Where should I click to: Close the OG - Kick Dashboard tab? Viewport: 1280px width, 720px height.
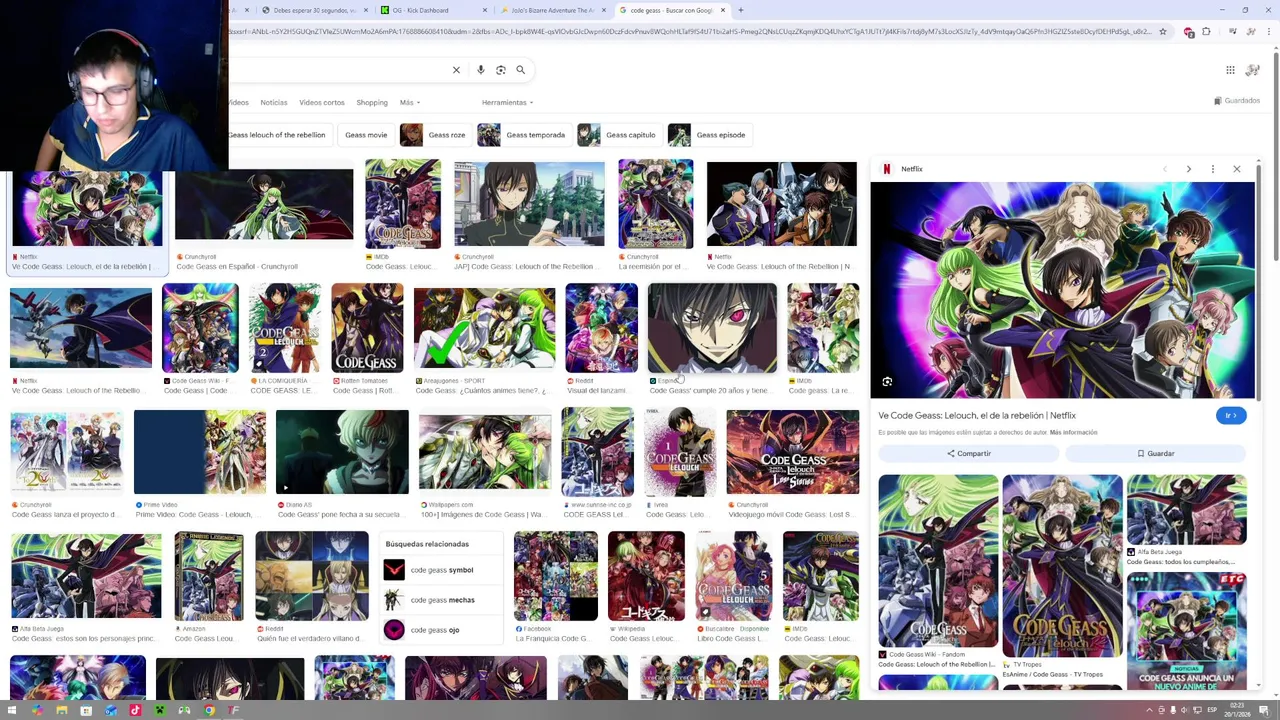tap(485, 10)
